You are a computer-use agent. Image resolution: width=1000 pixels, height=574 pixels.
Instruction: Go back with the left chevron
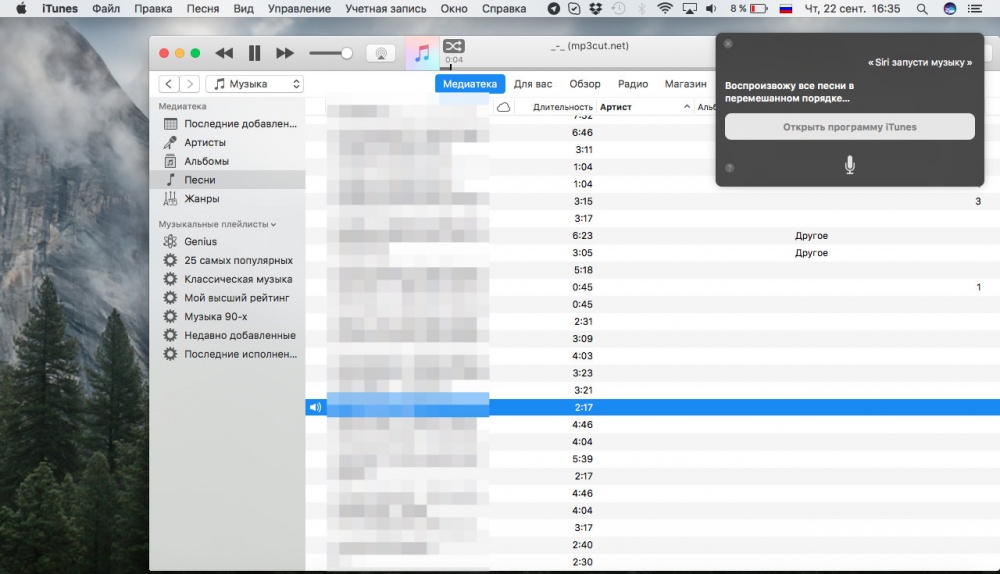pos(168,84)
